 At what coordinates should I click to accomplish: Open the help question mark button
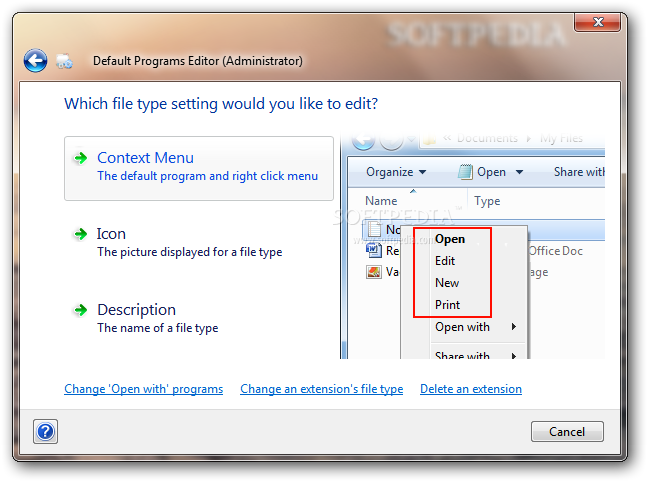pyautogui.click(x=45, y=432)
